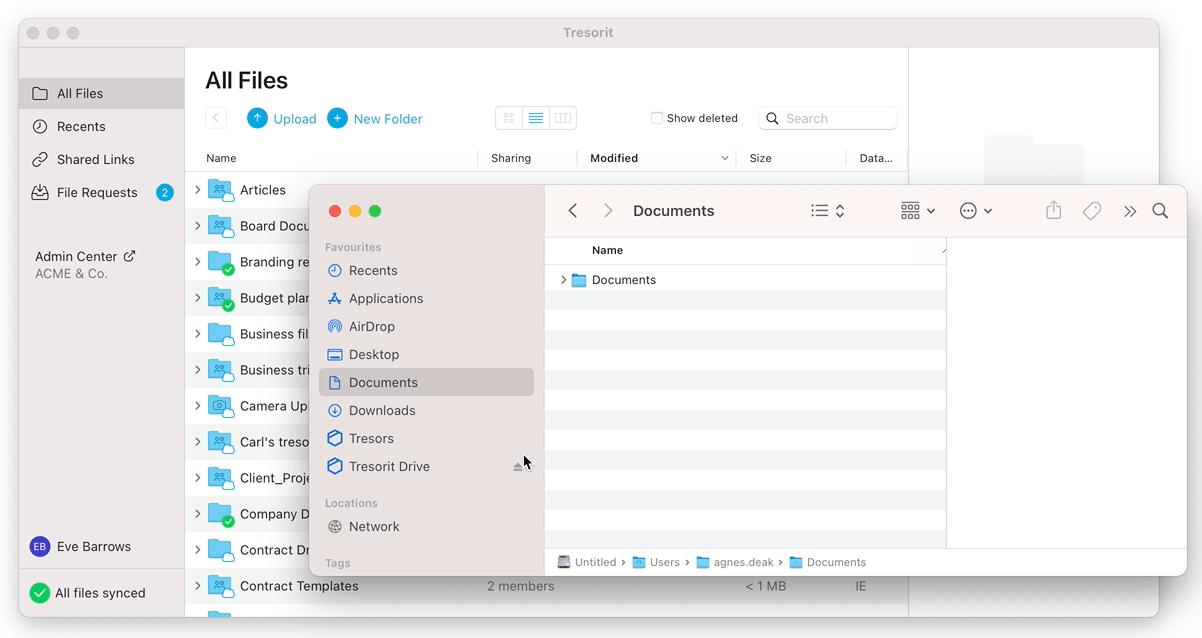The image size is (1202, 638).
Task: Open Downloads in the Finder sidebar
Action: pyautogui.click(x=426, y=410)
